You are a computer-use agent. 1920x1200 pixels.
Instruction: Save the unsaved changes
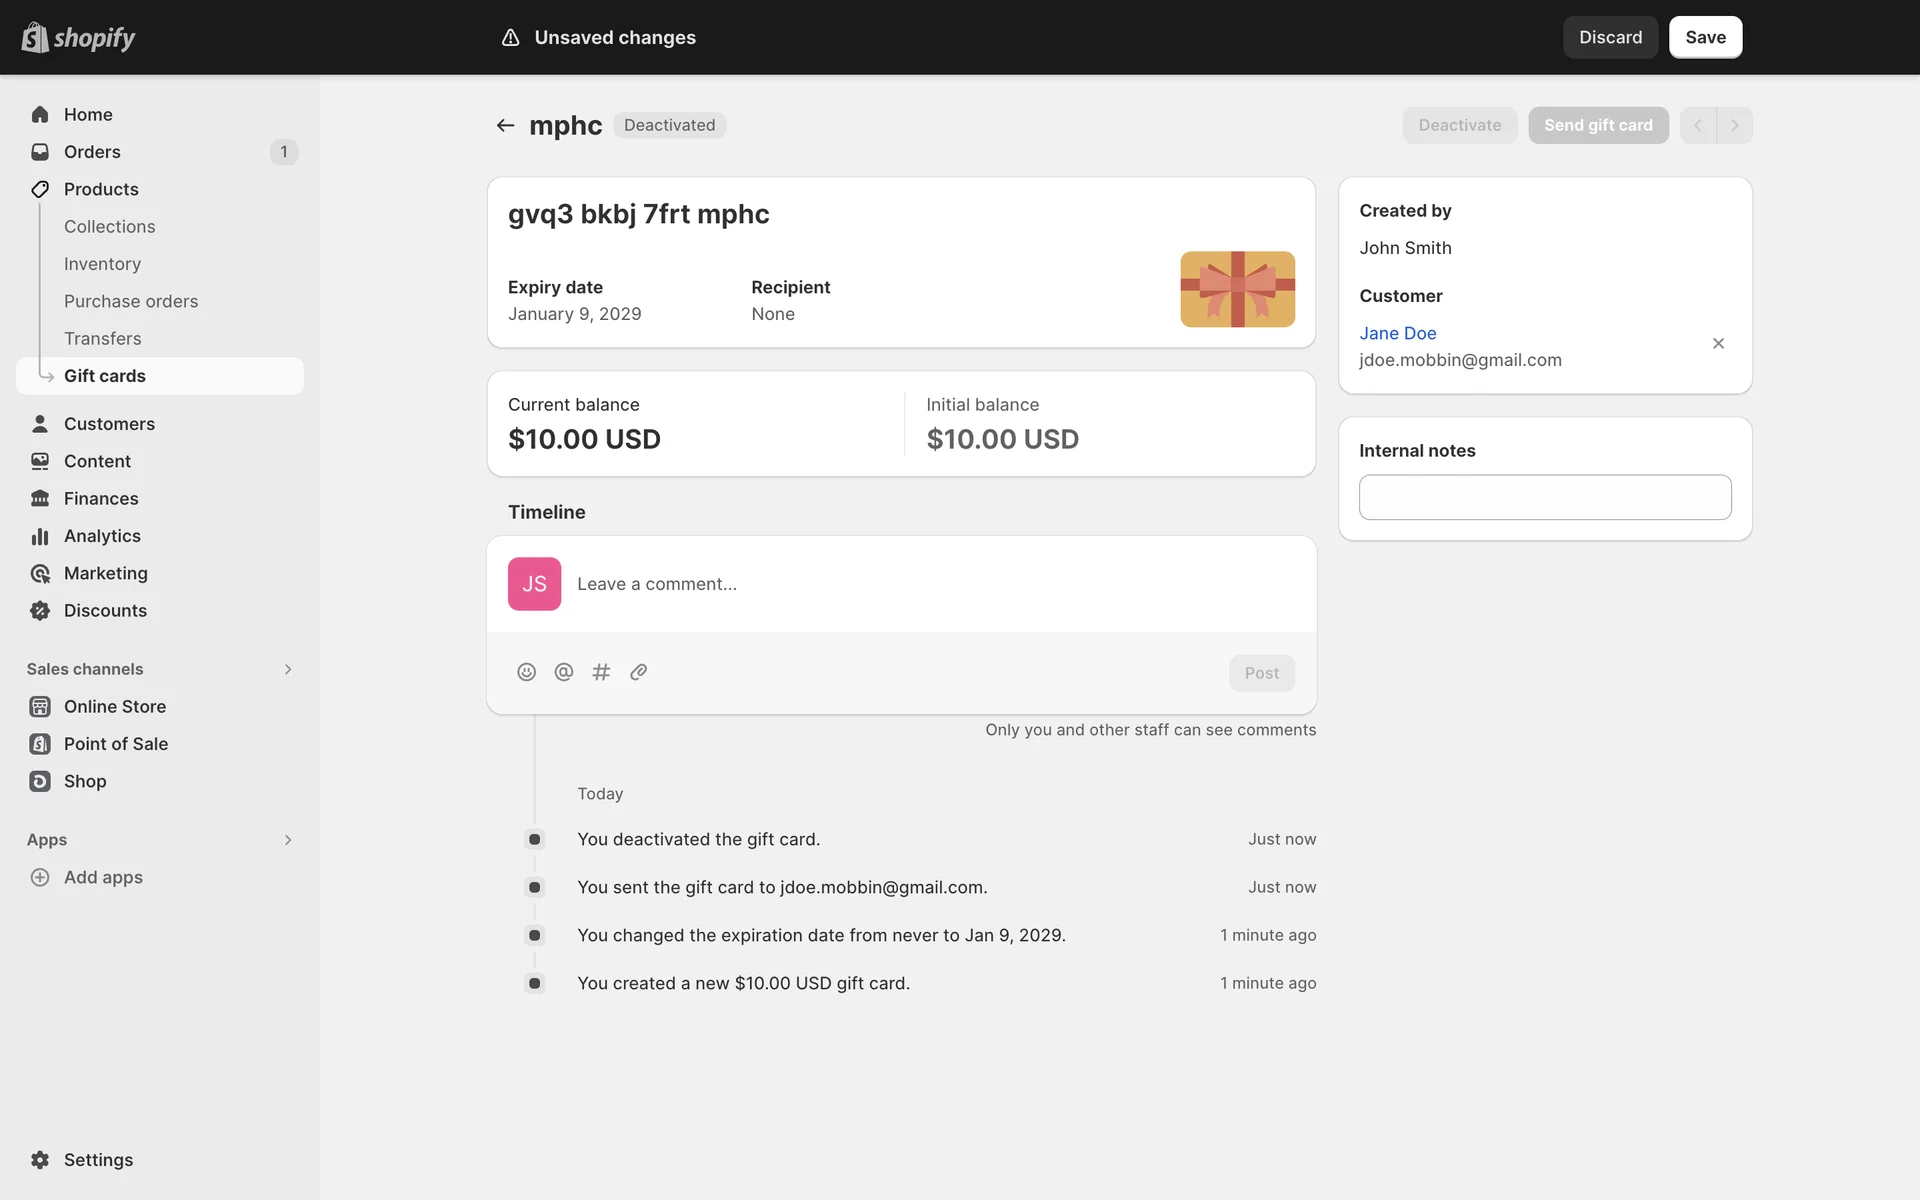tap(1705, 37)
